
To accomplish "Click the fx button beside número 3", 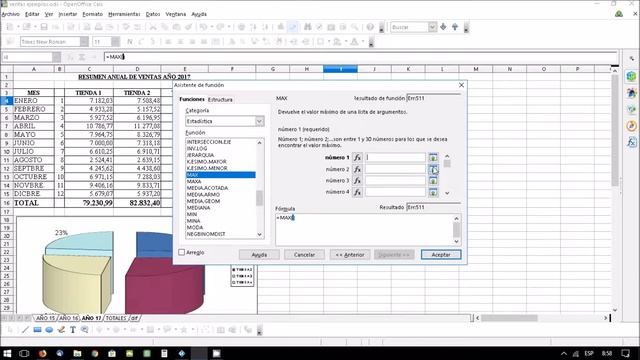I will tap(357, 180).
